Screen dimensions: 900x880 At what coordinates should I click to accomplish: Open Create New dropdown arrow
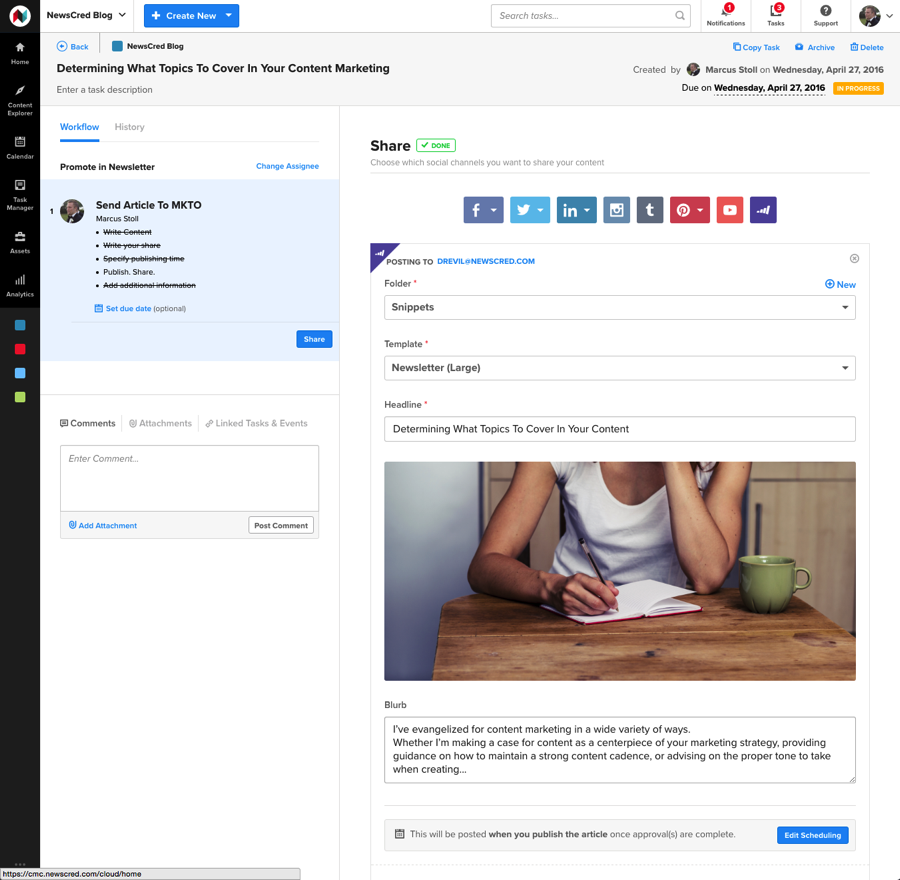pos(229,15)
